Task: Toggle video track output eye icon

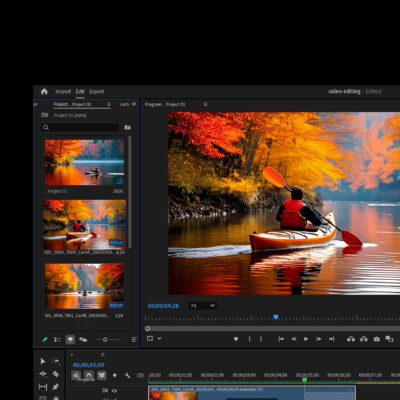Action: 114,391
